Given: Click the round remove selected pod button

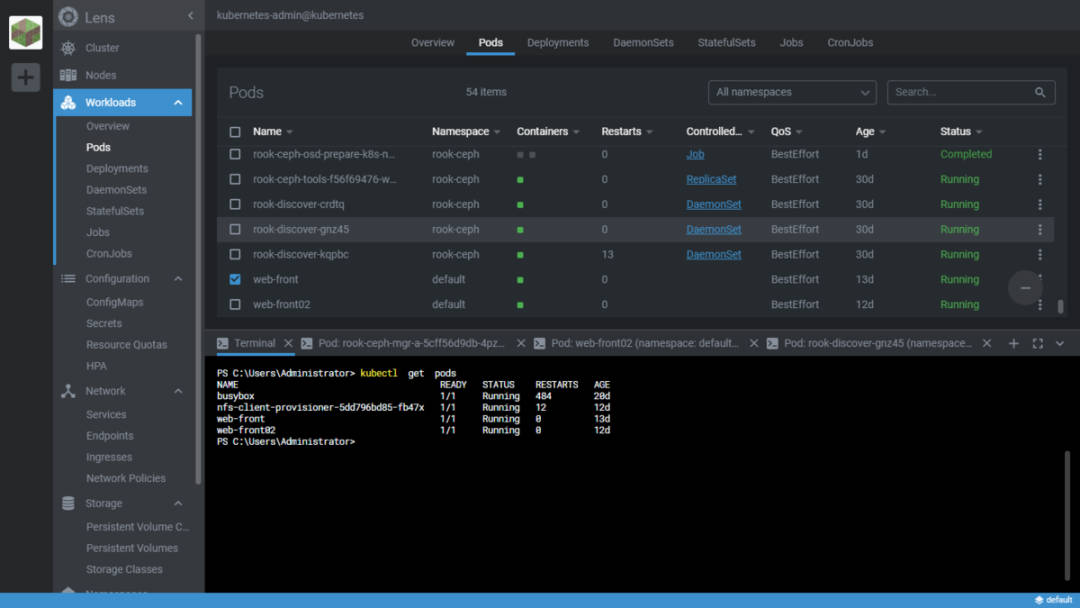Looking at the screenshot, I should (x=1025, y=288).
